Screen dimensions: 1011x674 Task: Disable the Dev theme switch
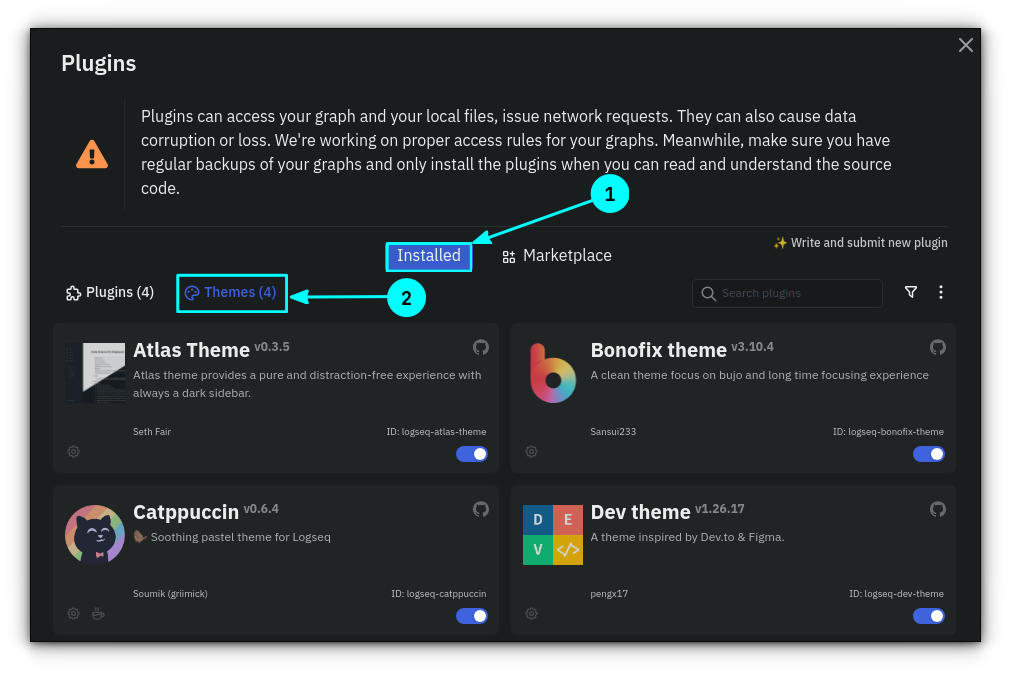click(x=929, y=616)
